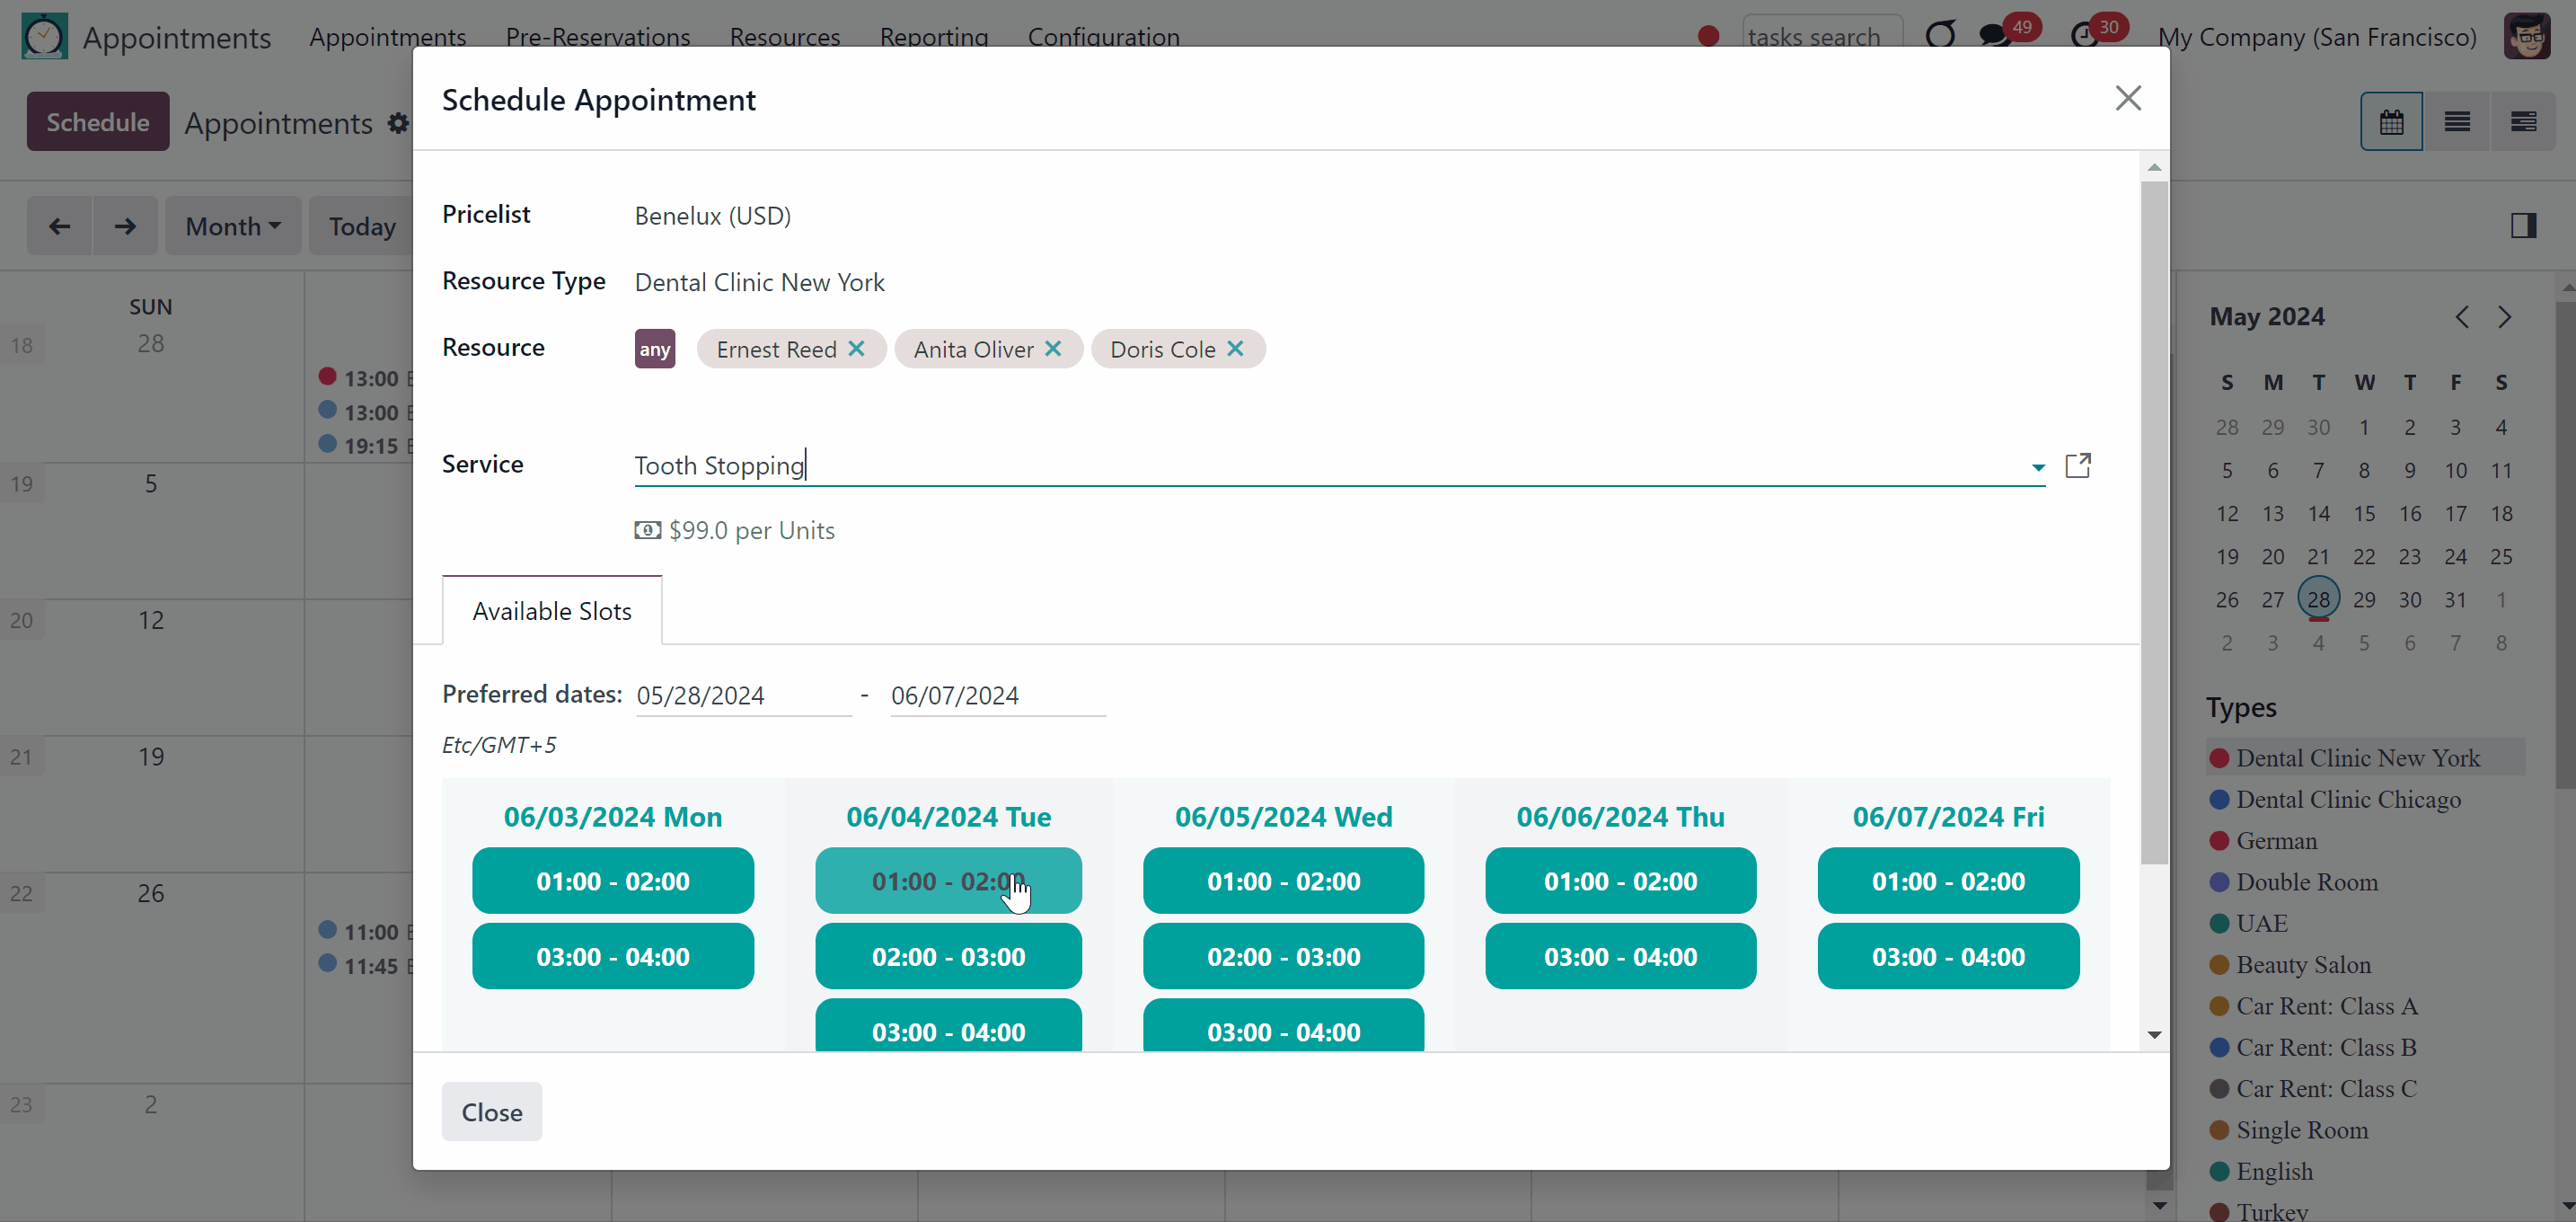The height and width of the screenshot is (1222, 2576).
Task: Select the Pricelist value Benelux (USD)
Action: [x=713, y=216]
